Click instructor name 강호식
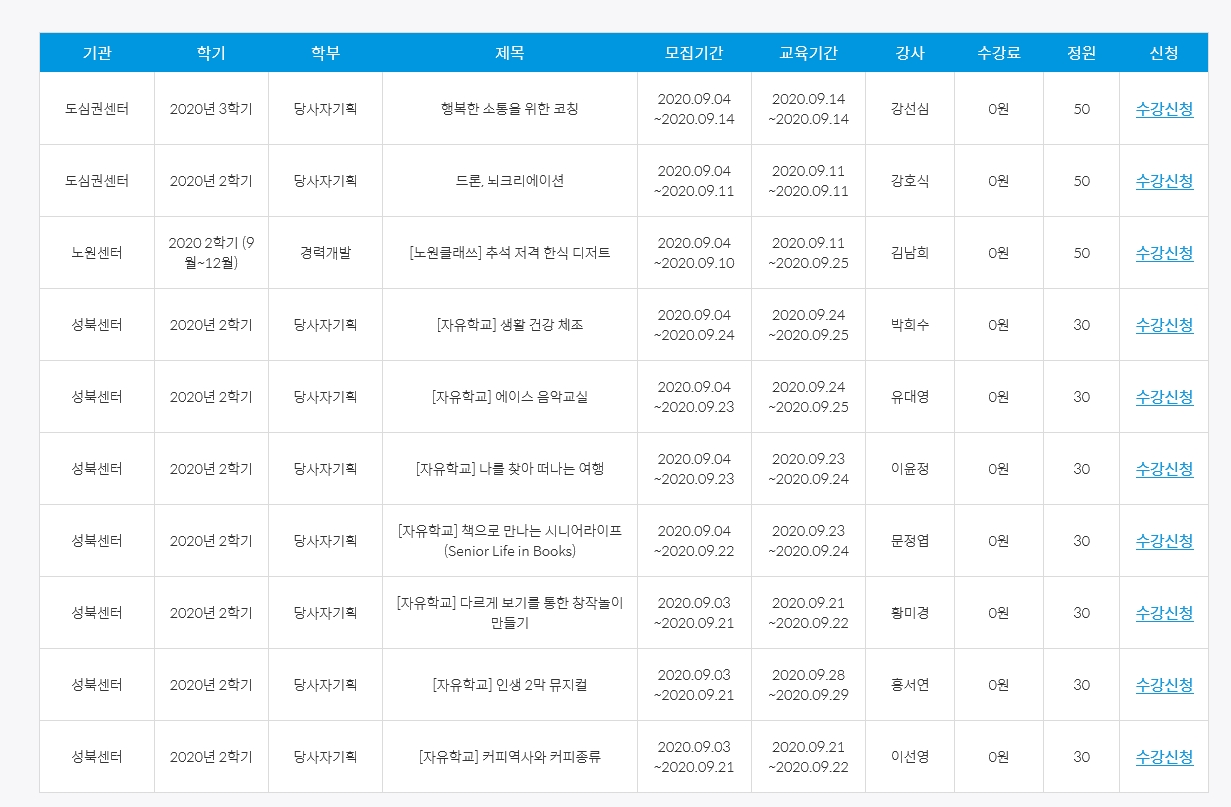Viewport: 1231px width, 807px height. pos(910,181)
